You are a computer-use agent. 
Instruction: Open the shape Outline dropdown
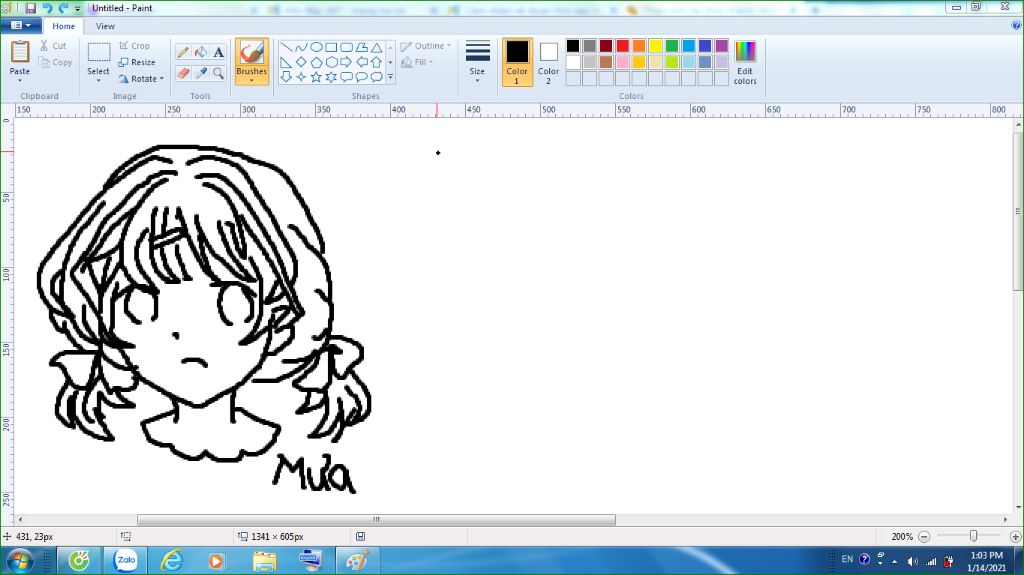(x=425, y=46)
